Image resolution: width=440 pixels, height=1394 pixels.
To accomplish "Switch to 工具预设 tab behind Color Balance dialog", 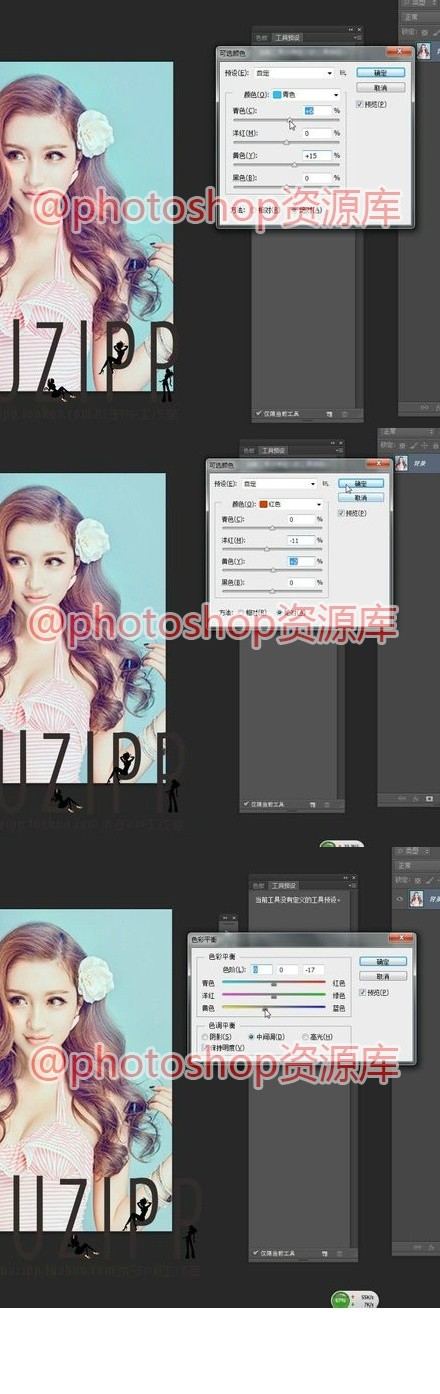I will point(285,885).
